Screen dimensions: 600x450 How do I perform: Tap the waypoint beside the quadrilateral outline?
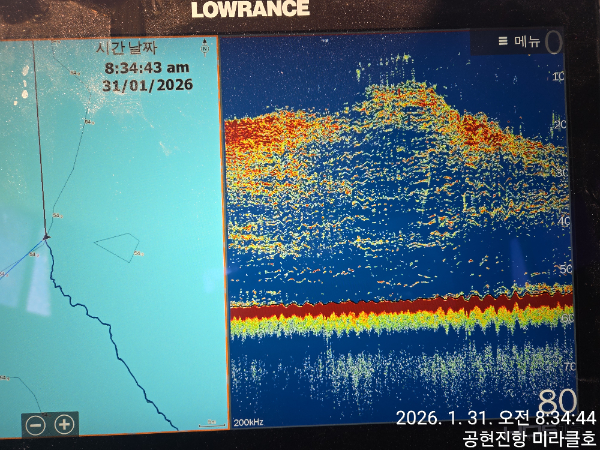pyautogui.click(x=139, y=254)
